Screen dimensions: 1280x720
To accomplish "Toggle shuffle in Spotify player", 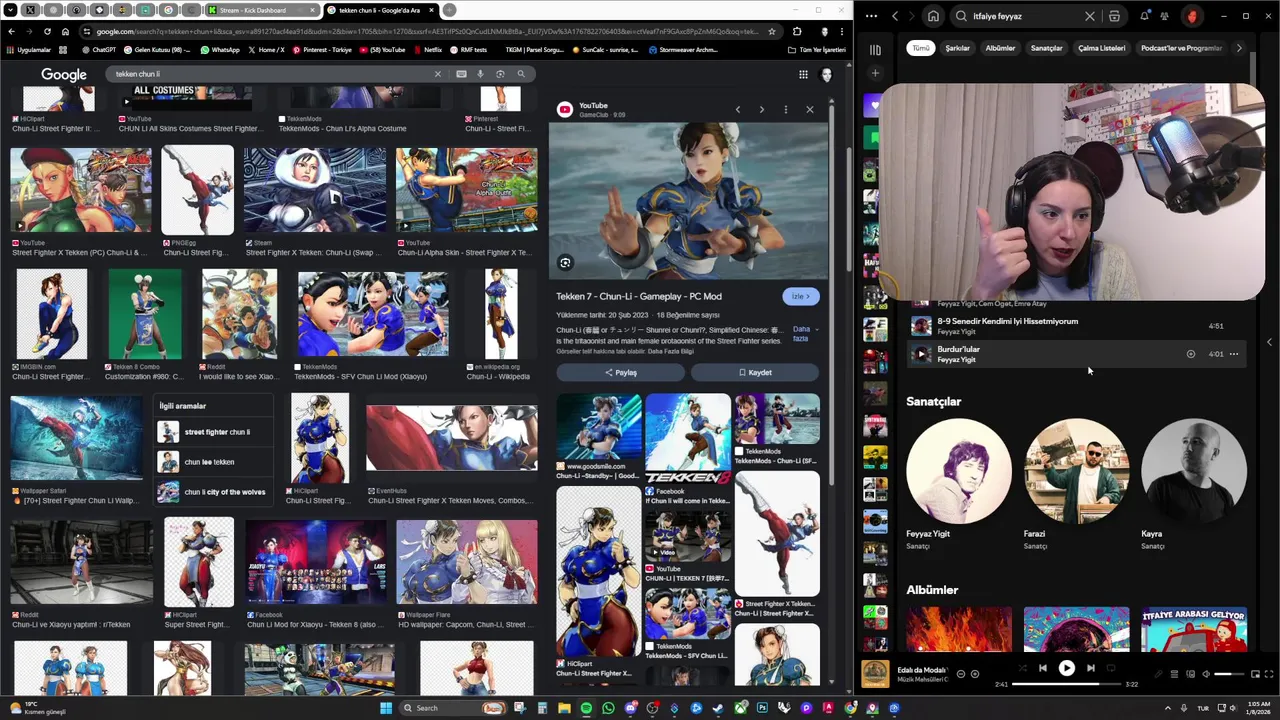I will click(1021, 668).
